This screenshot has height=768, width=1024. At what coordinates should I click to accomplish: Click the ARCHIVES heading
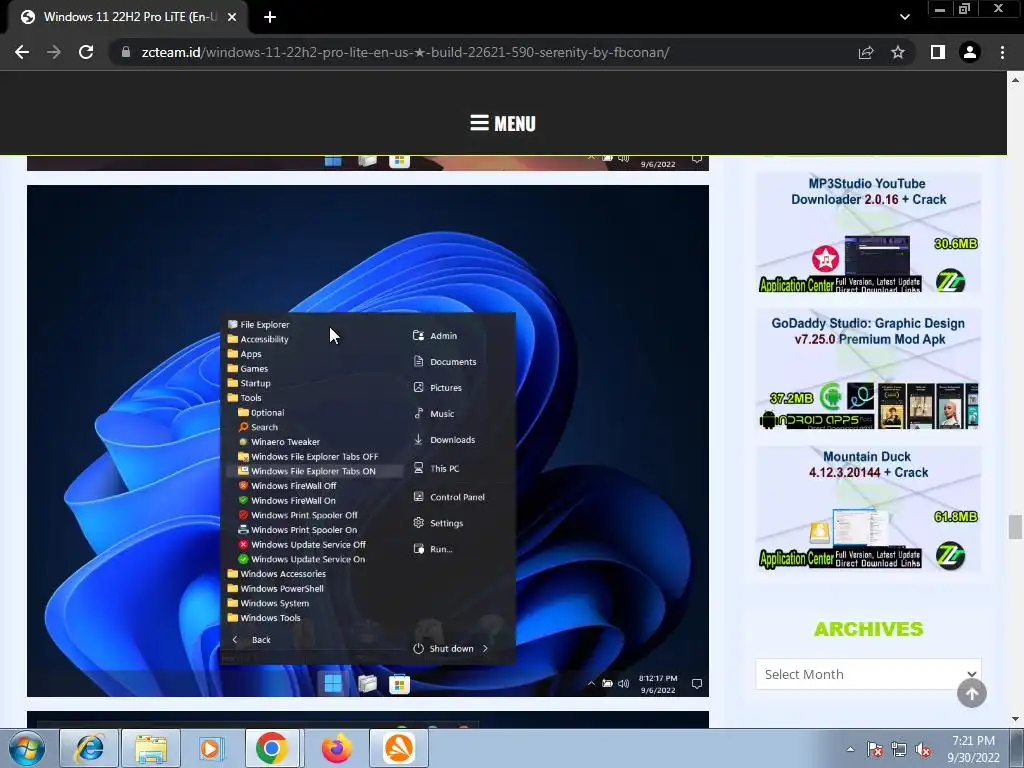point(868,629)
